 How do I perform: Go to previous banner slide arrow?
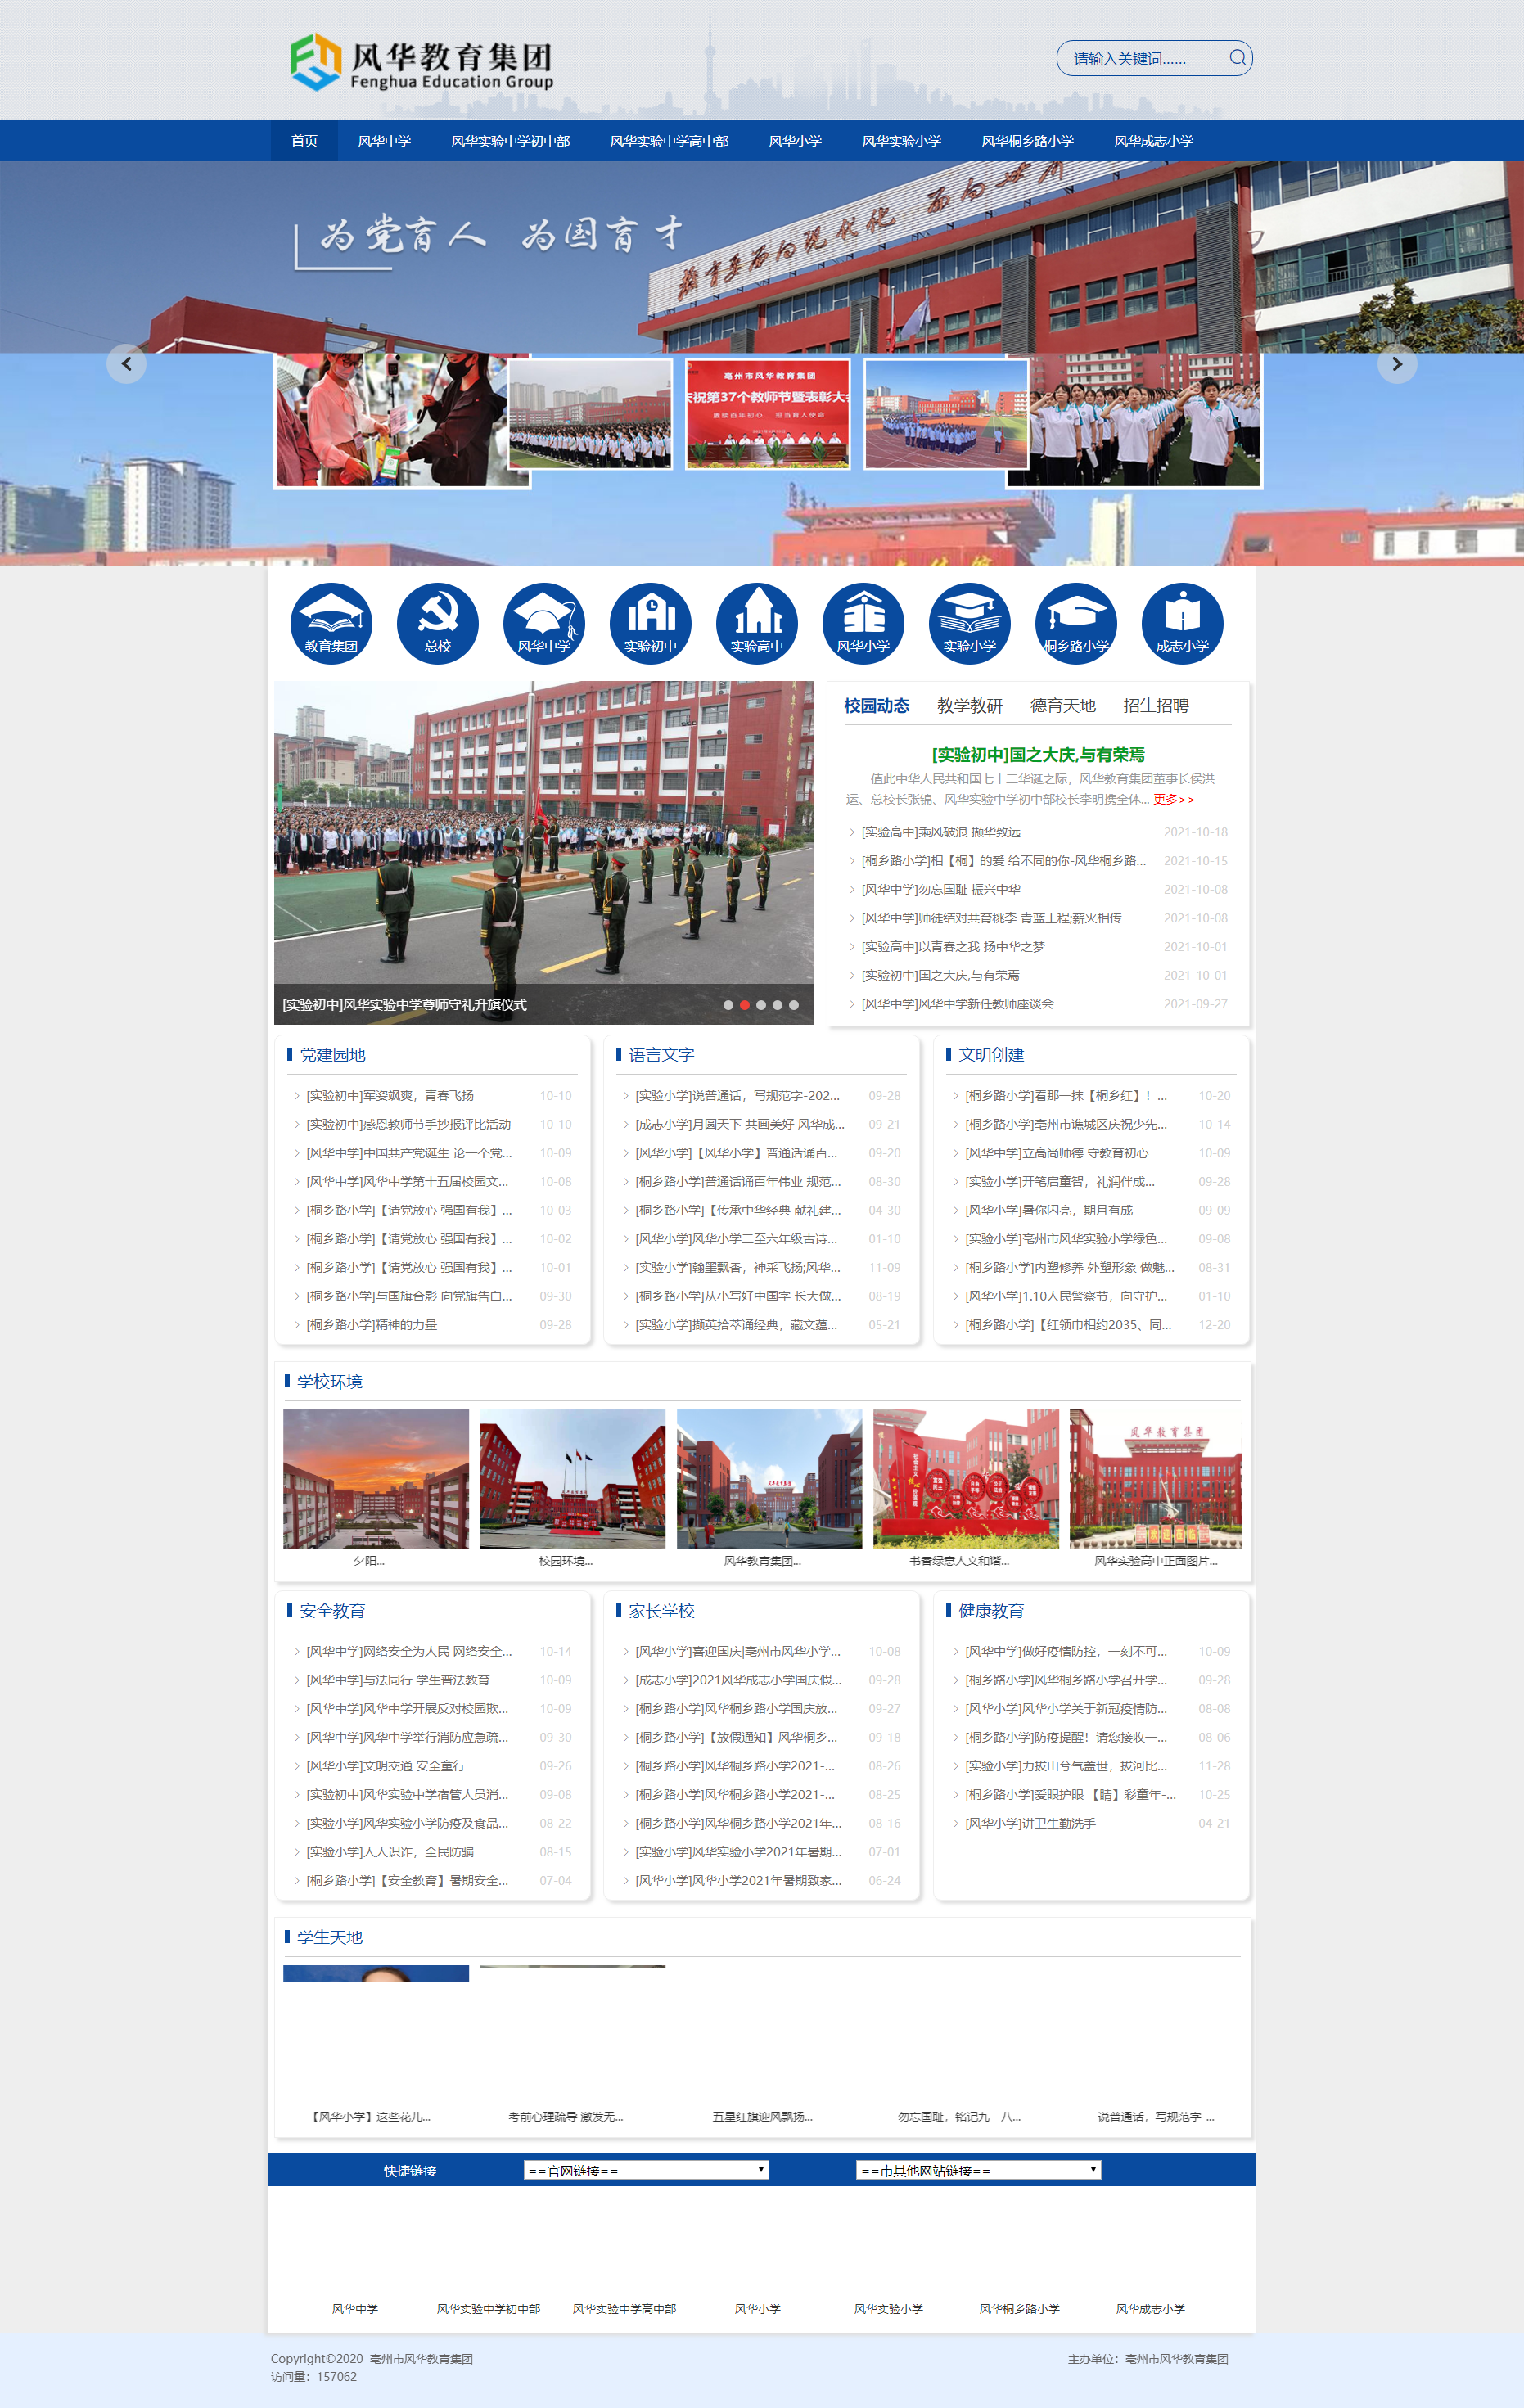[x=126, y=364]
